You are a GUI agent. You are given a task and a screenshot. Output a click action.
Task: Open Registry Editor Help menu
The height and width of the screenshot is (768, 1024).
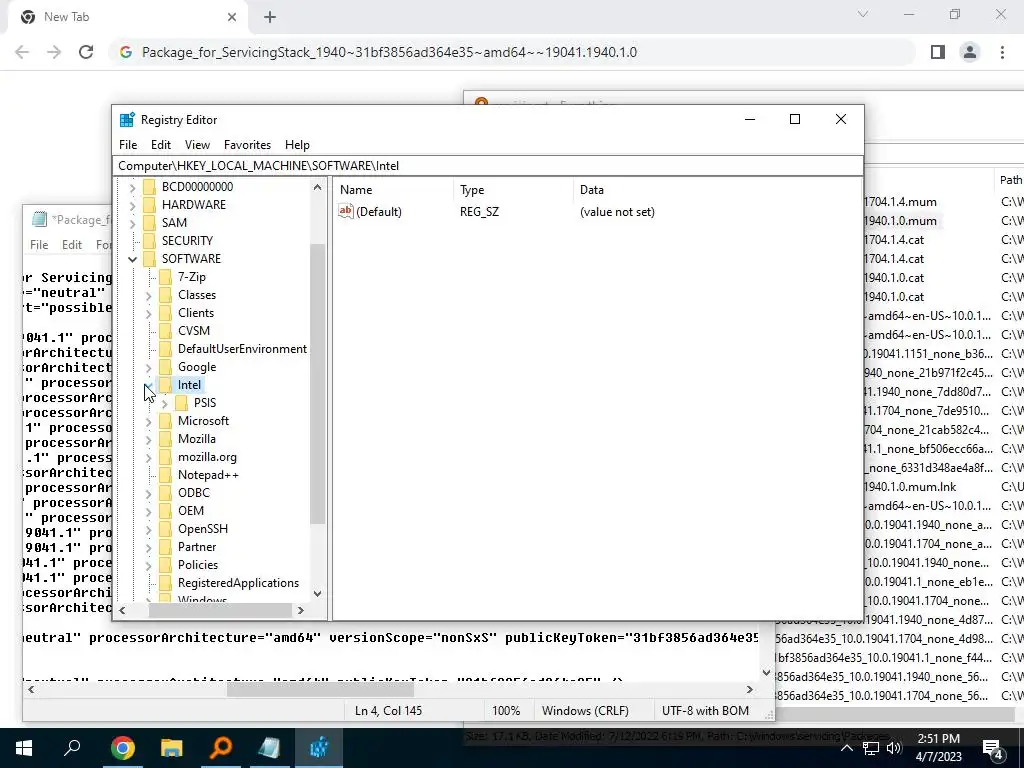click(x=297, y=145)
